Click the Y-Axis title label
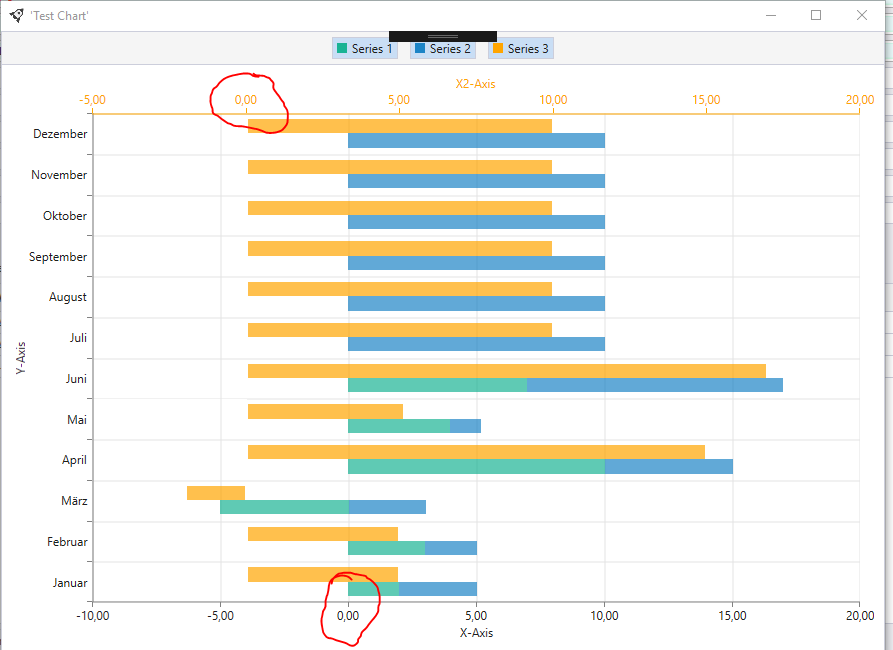Viewport: 893px width, 650px height. (x=21, y=358)
